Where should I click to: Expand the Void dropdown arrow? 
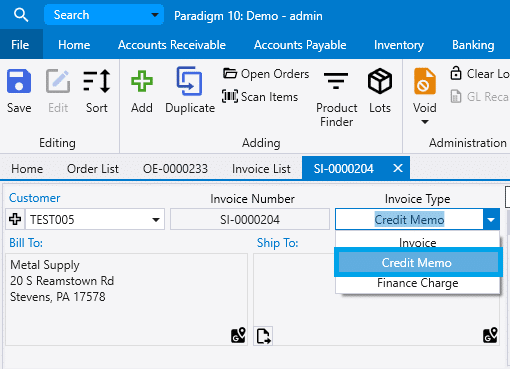(425, 122)
